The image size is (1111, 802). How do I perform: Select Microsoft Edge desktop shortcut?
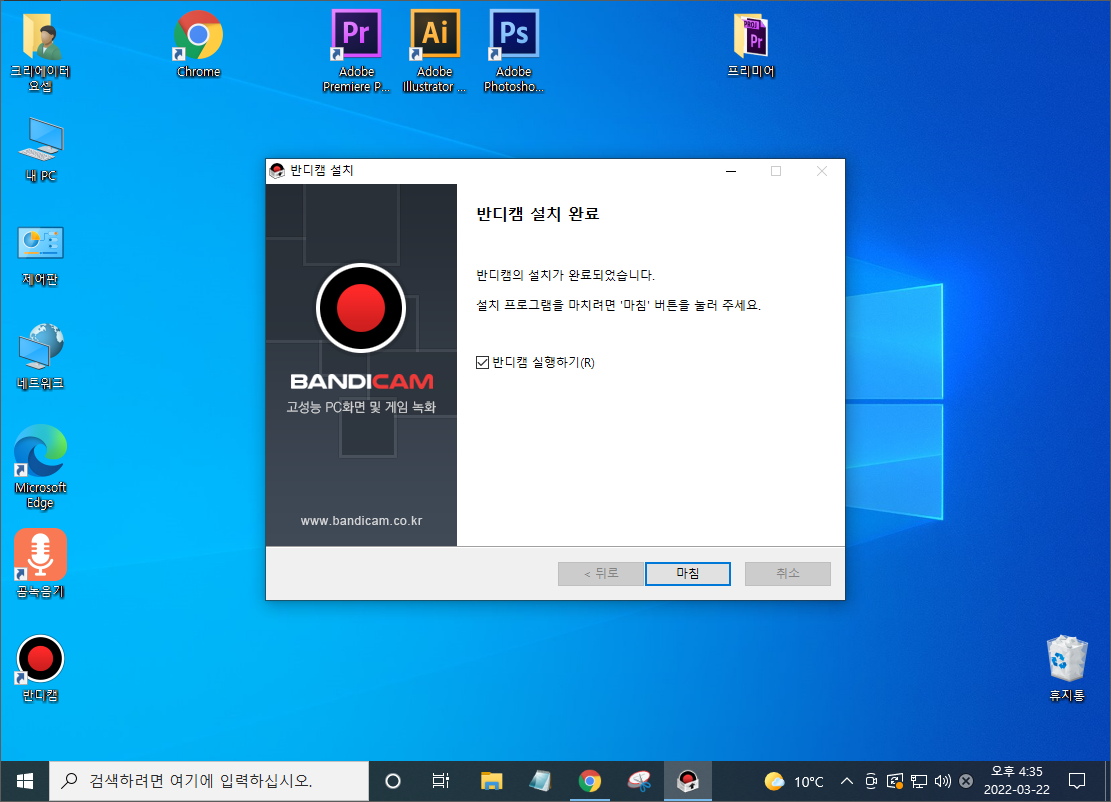tap(40, 467)
